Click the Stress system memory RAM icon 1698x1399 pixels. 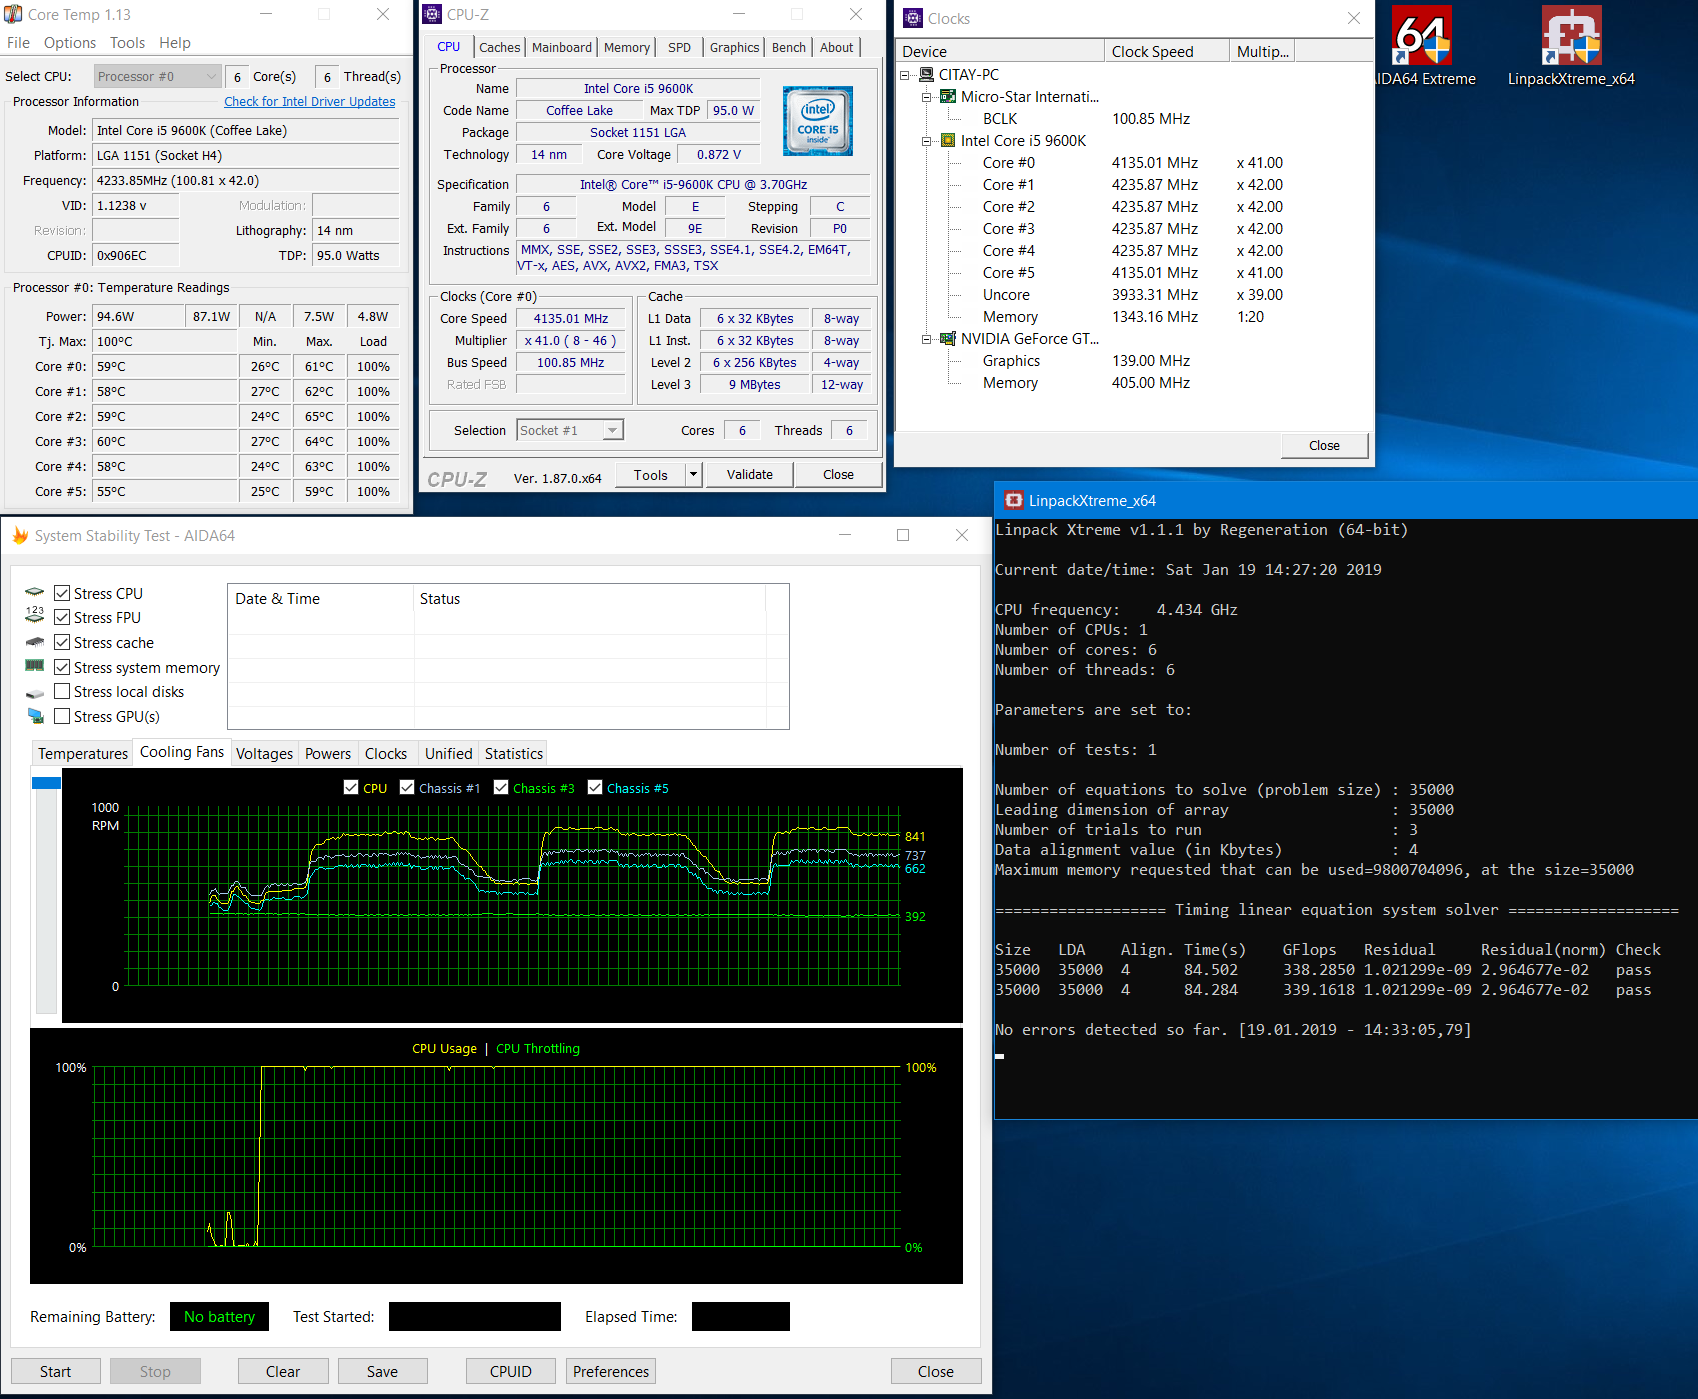(x=35, y=666)
